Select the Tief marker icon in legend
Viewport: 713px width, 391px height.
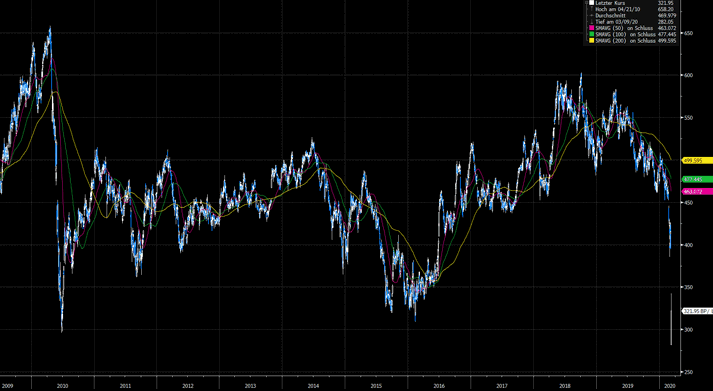click(x=592, y=21)
